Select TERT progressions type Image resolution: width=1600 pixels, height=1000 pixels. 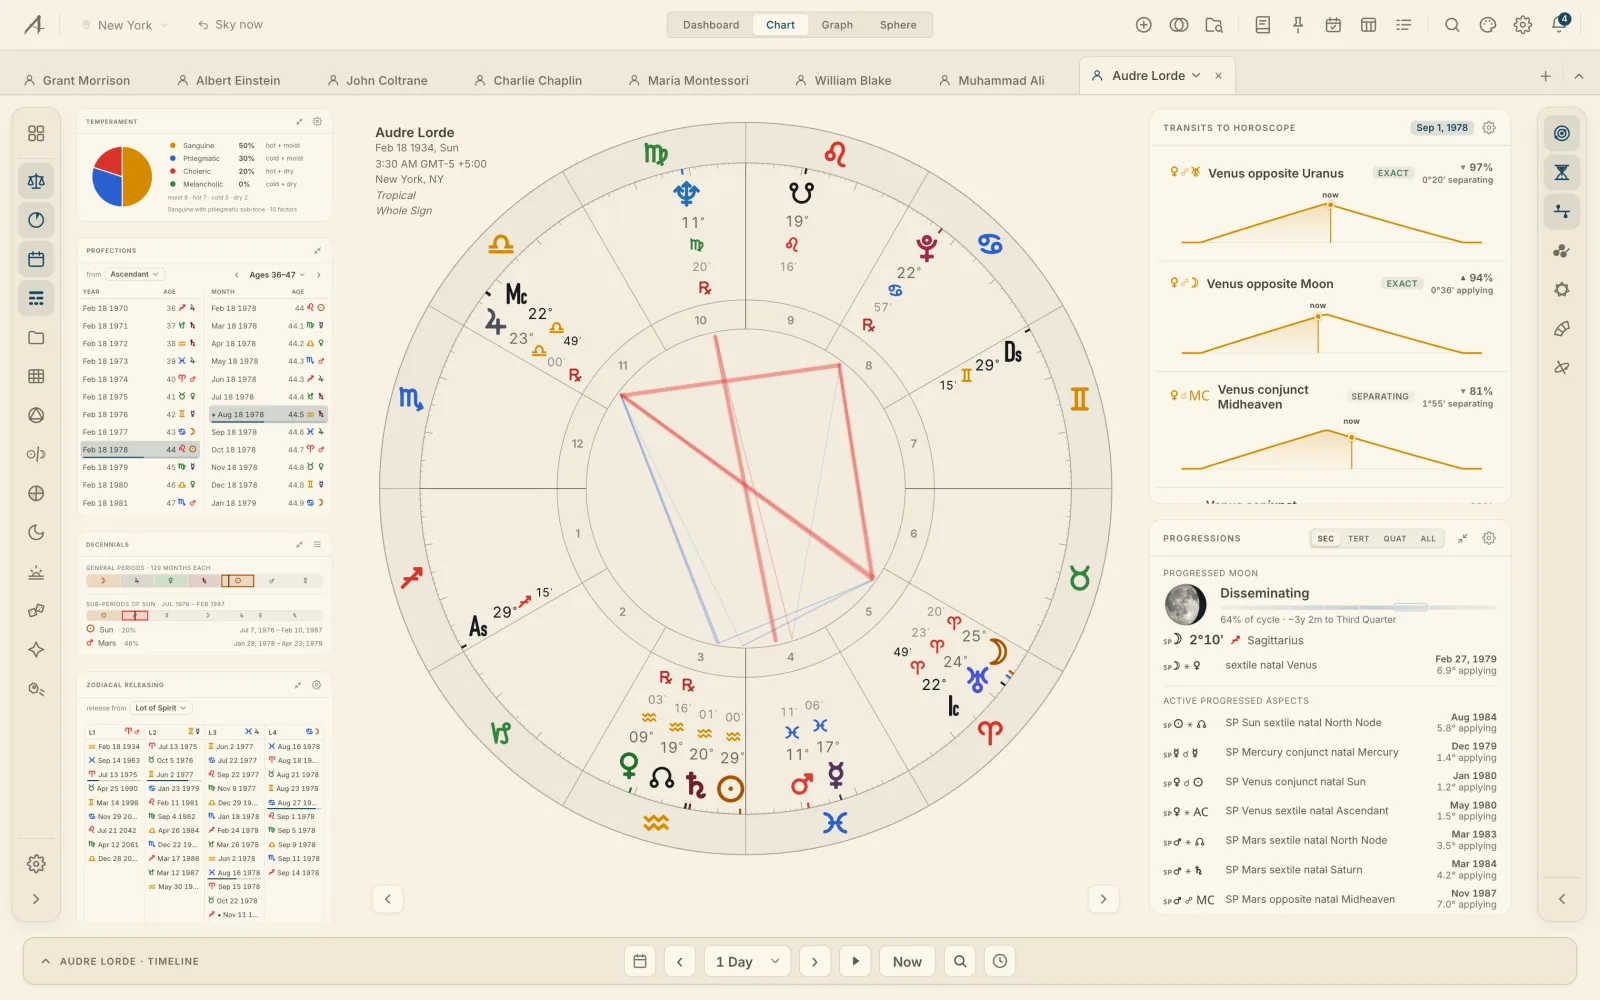pos(1358,538)
